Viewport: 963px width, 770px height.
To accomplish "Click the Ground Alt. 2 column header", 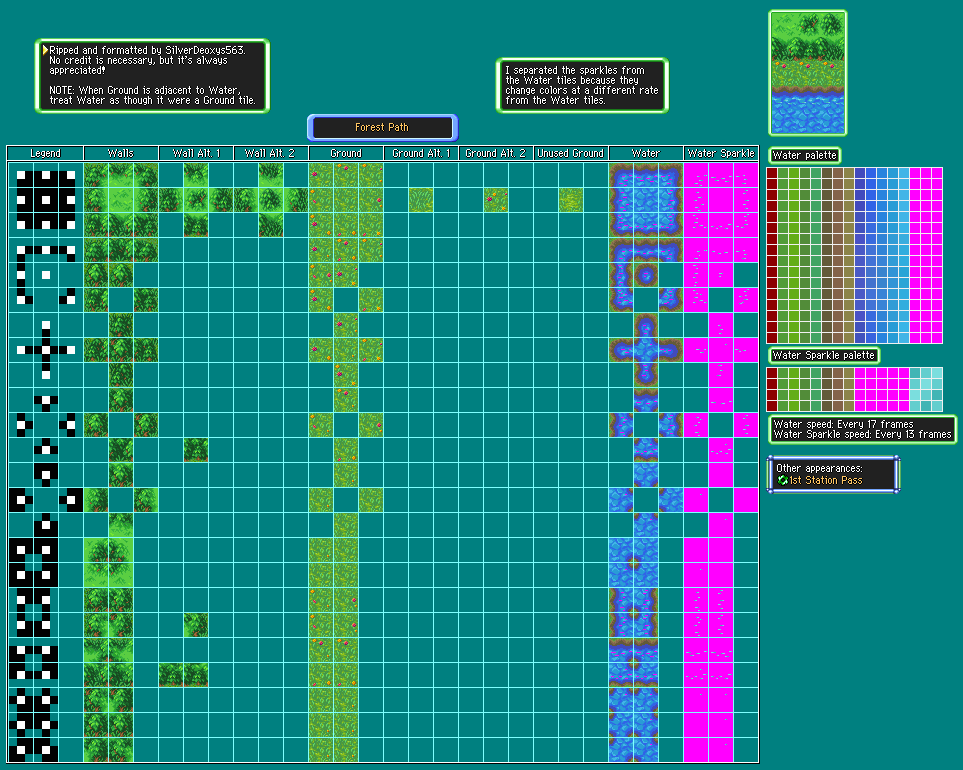I will coord(496,153).
